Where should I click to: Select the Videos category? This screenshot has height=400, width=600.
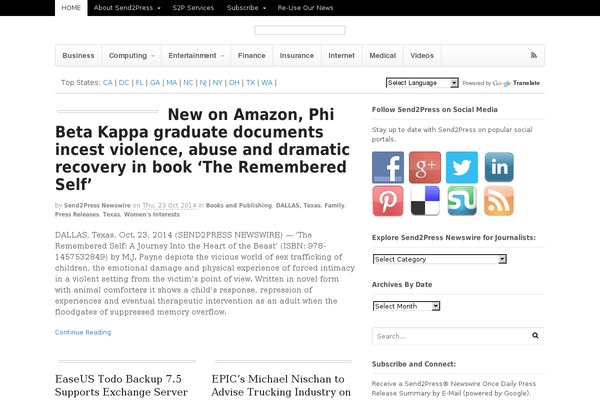(422, 56)
